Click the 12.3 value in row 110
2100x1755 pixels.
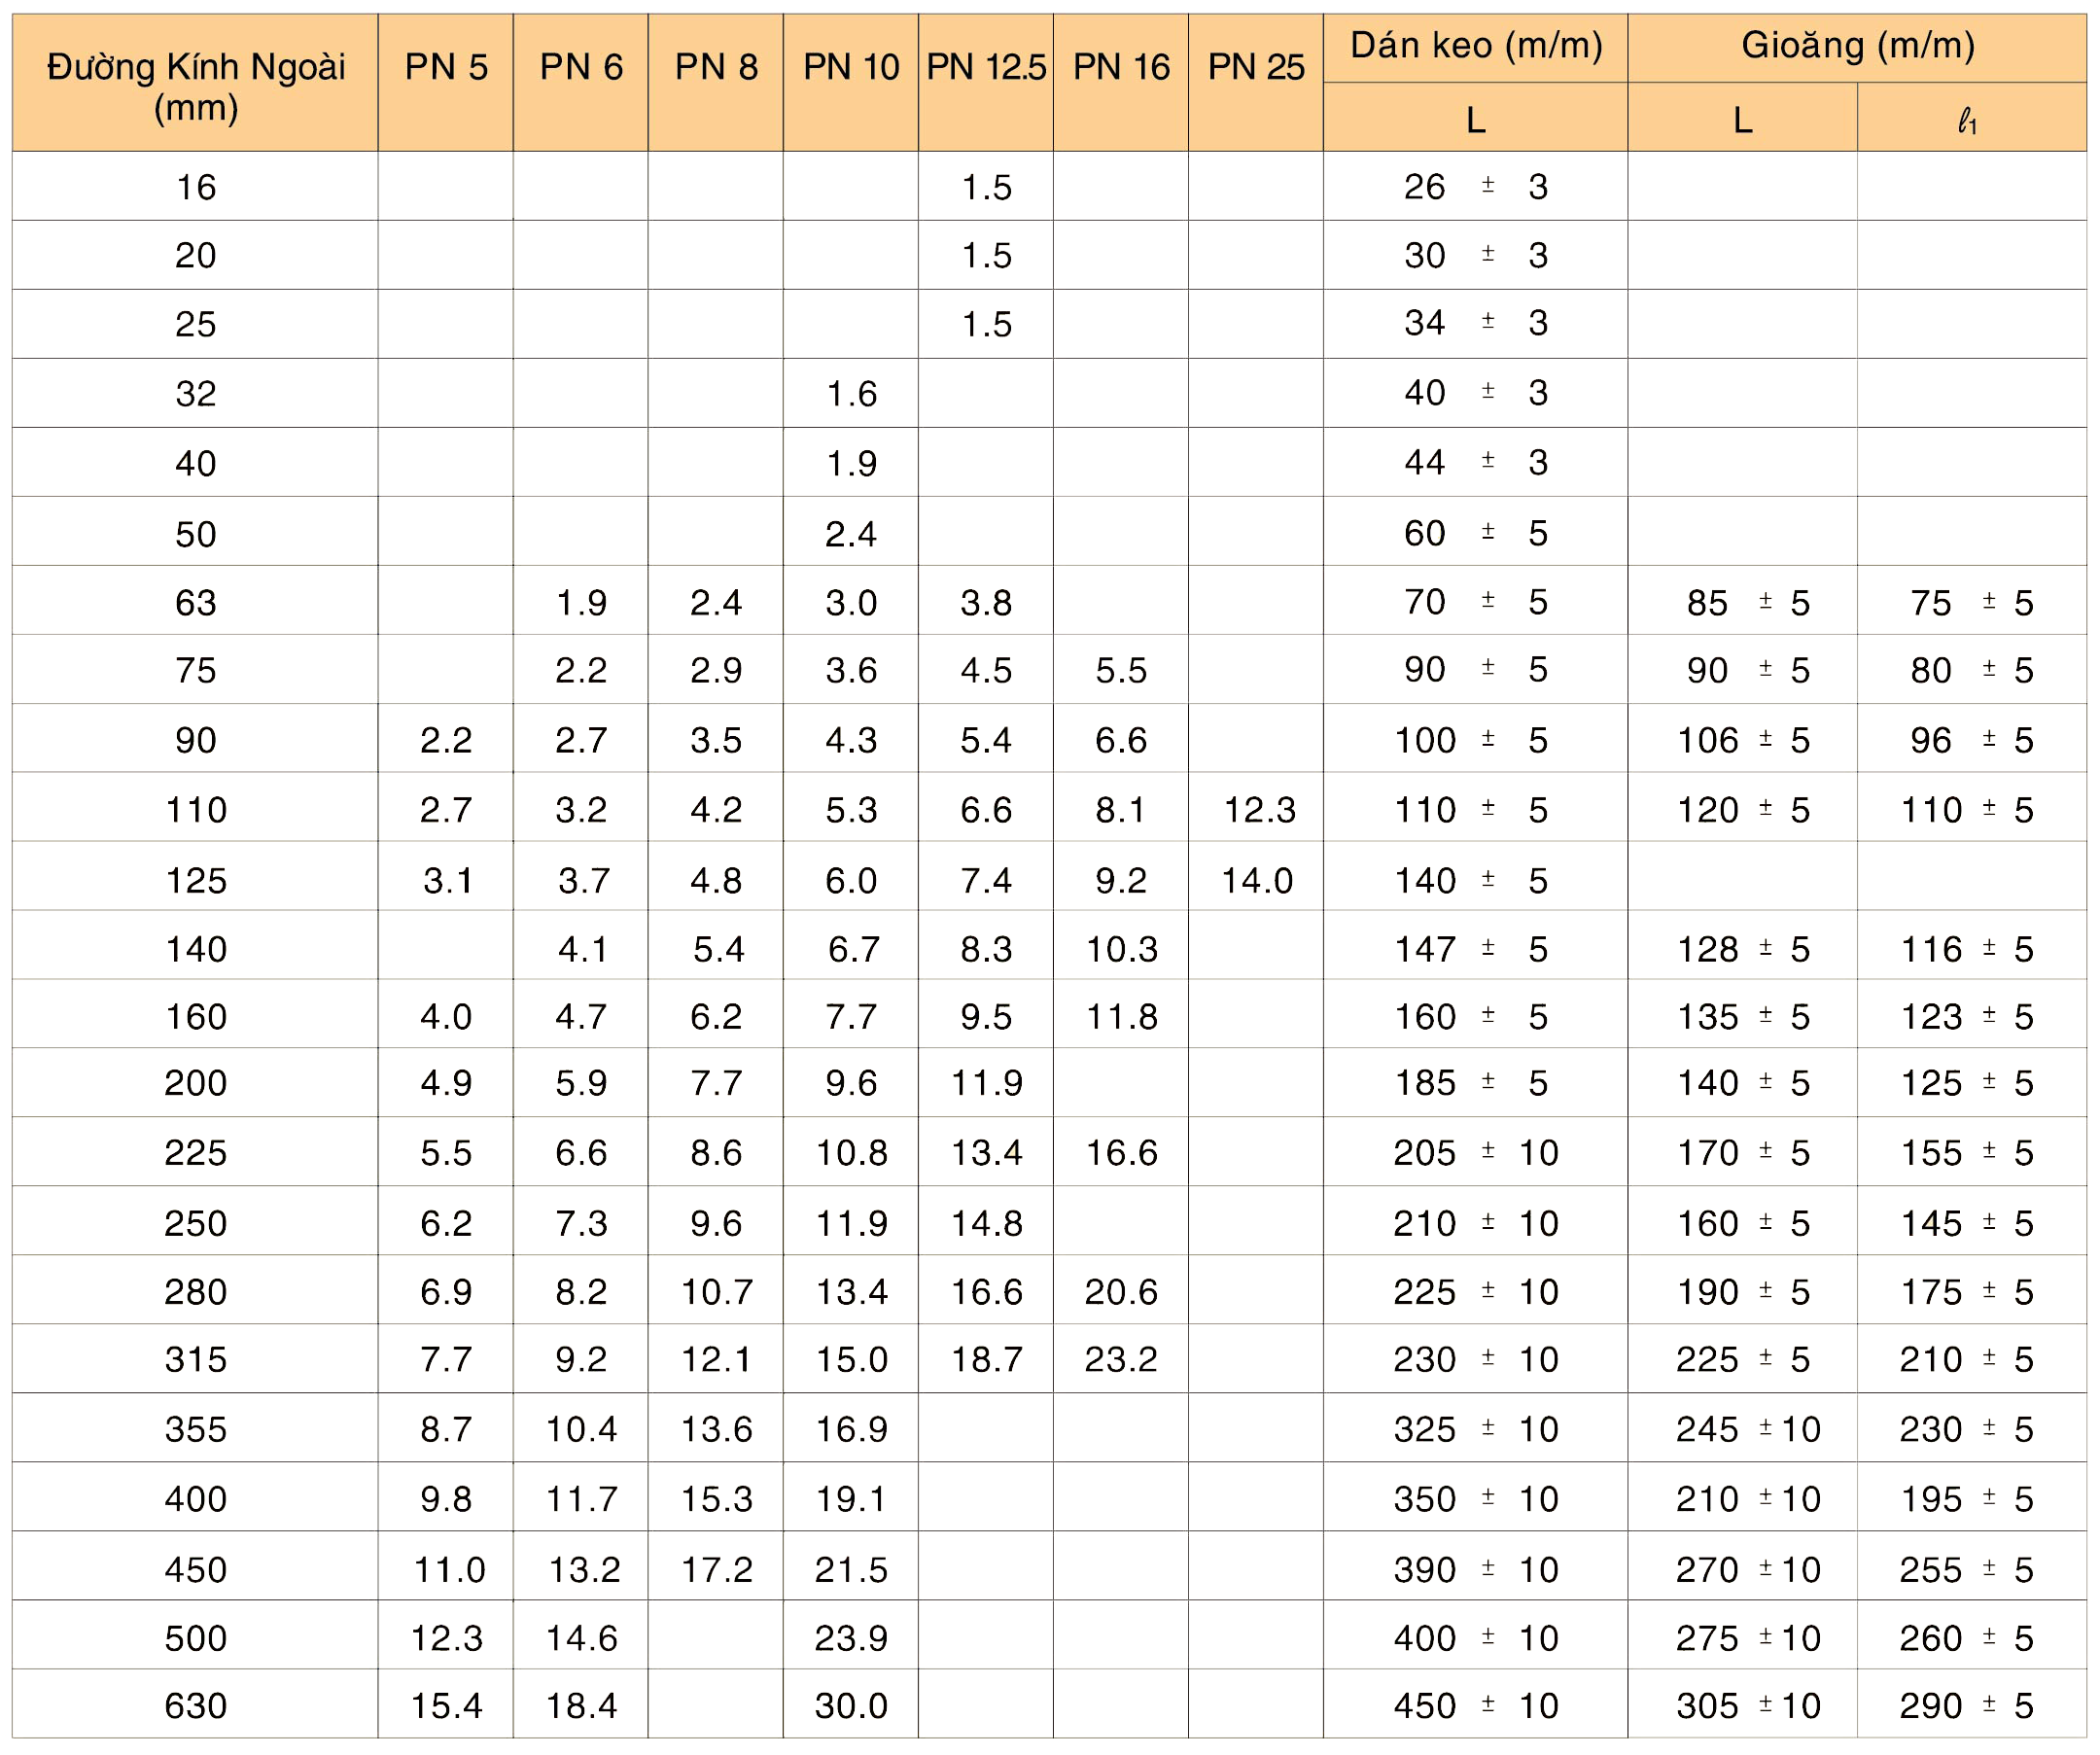click(x=1259, y=810)
